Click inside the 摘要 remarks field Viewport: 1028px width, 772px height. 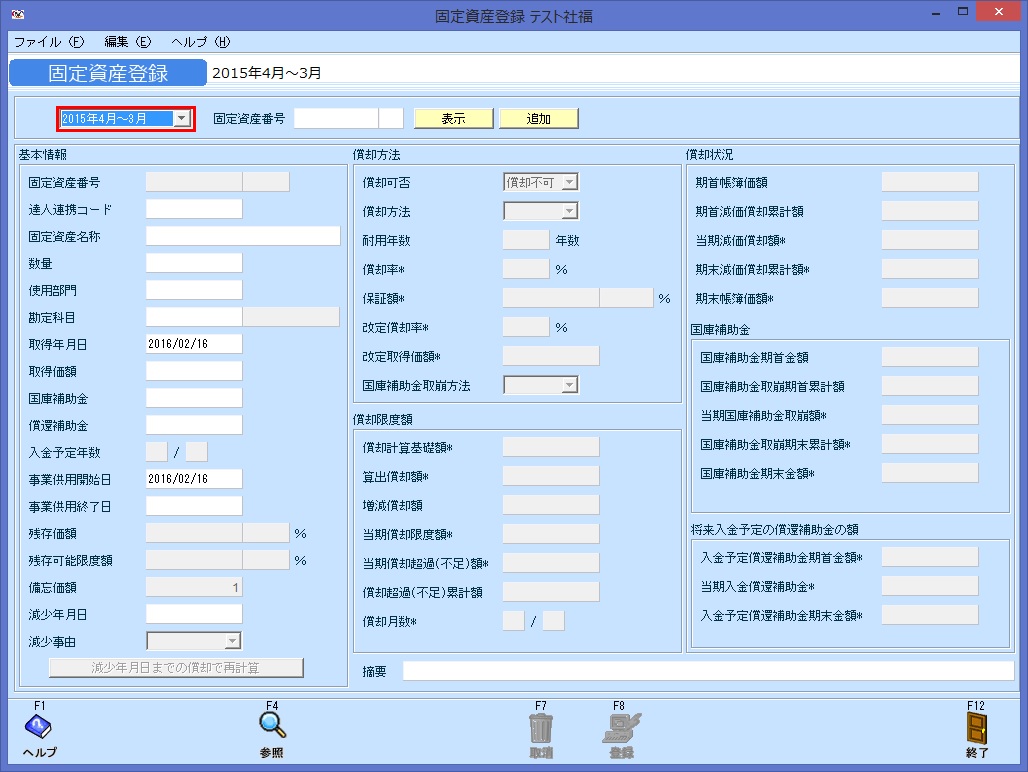tap(700, 671)
